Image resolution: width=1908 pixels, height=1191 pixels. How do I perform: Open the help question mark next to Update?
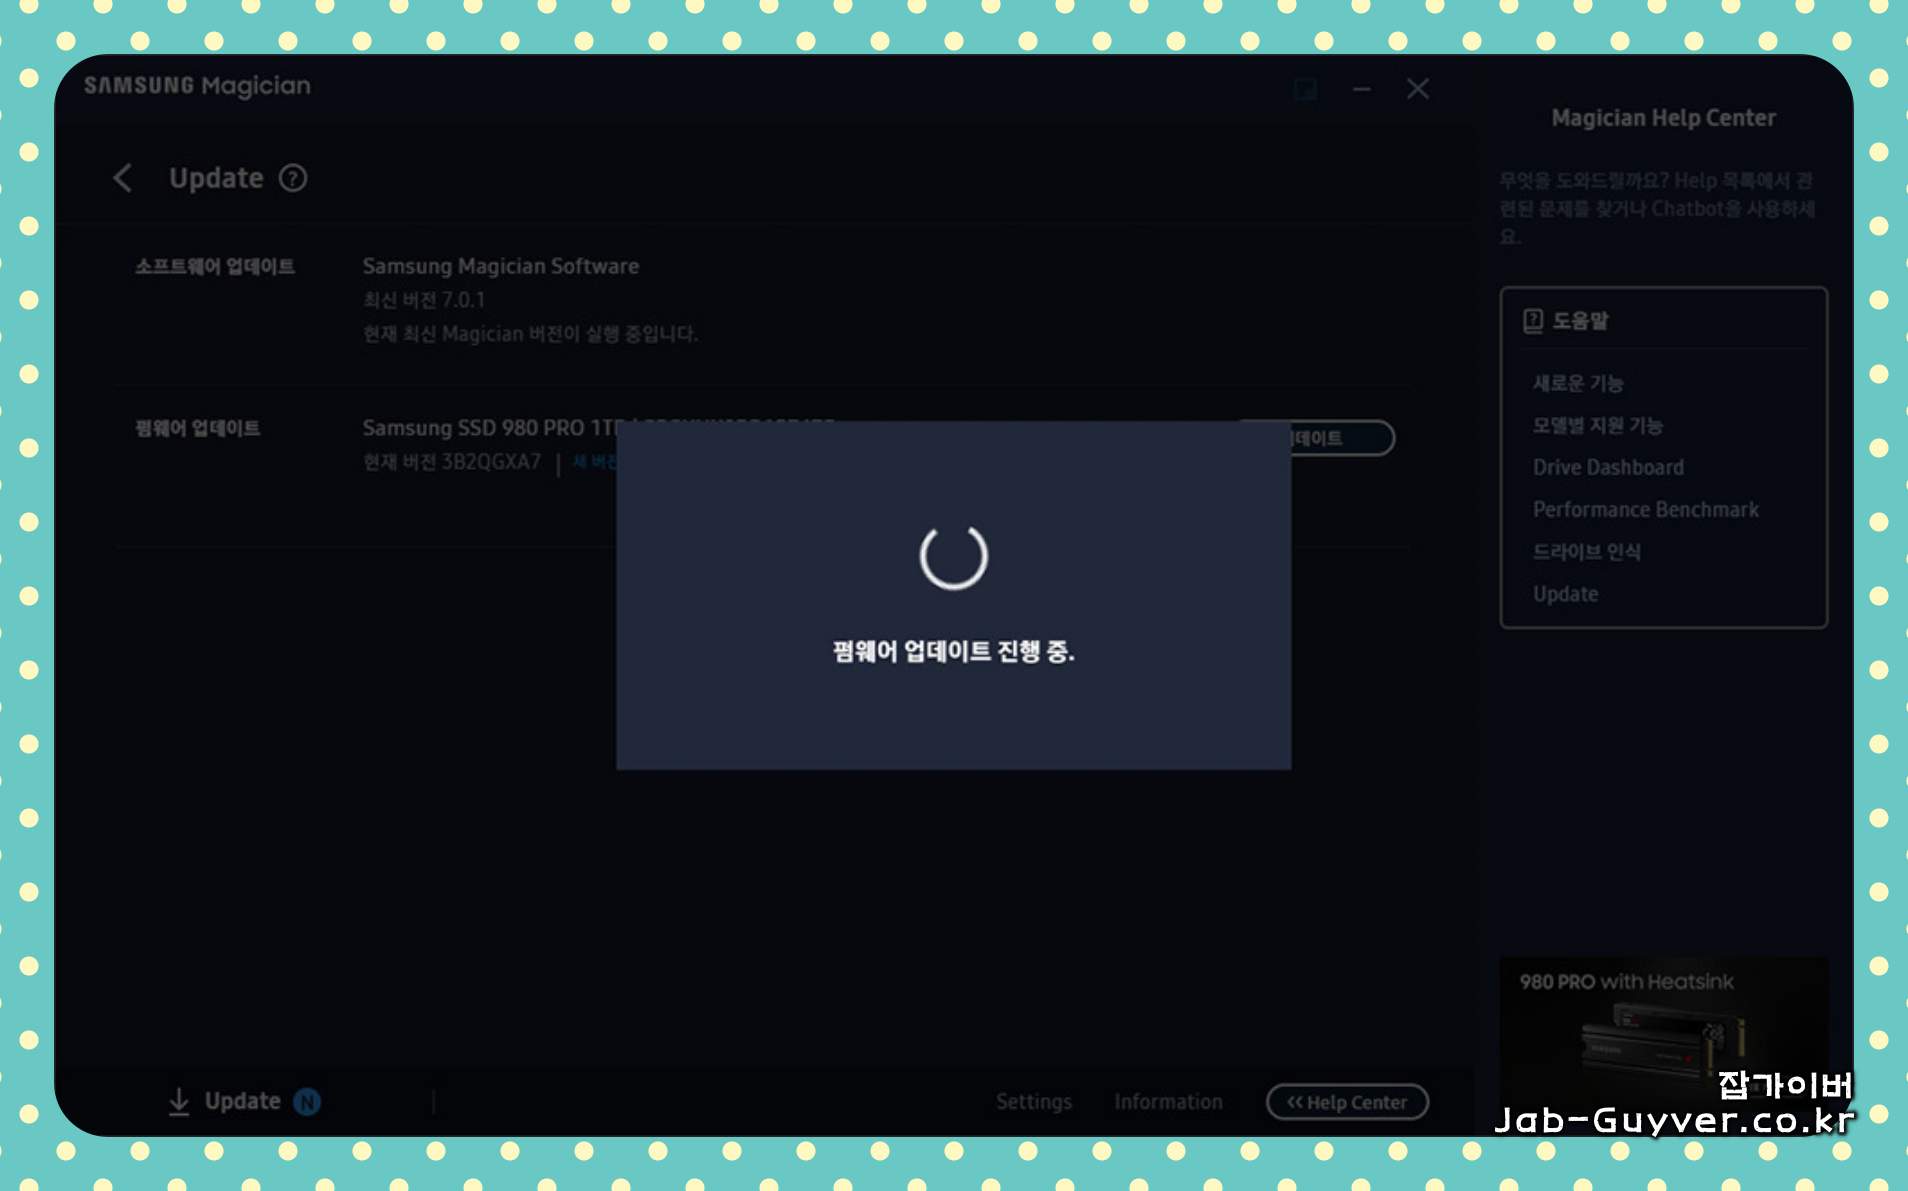pos(293,178)
